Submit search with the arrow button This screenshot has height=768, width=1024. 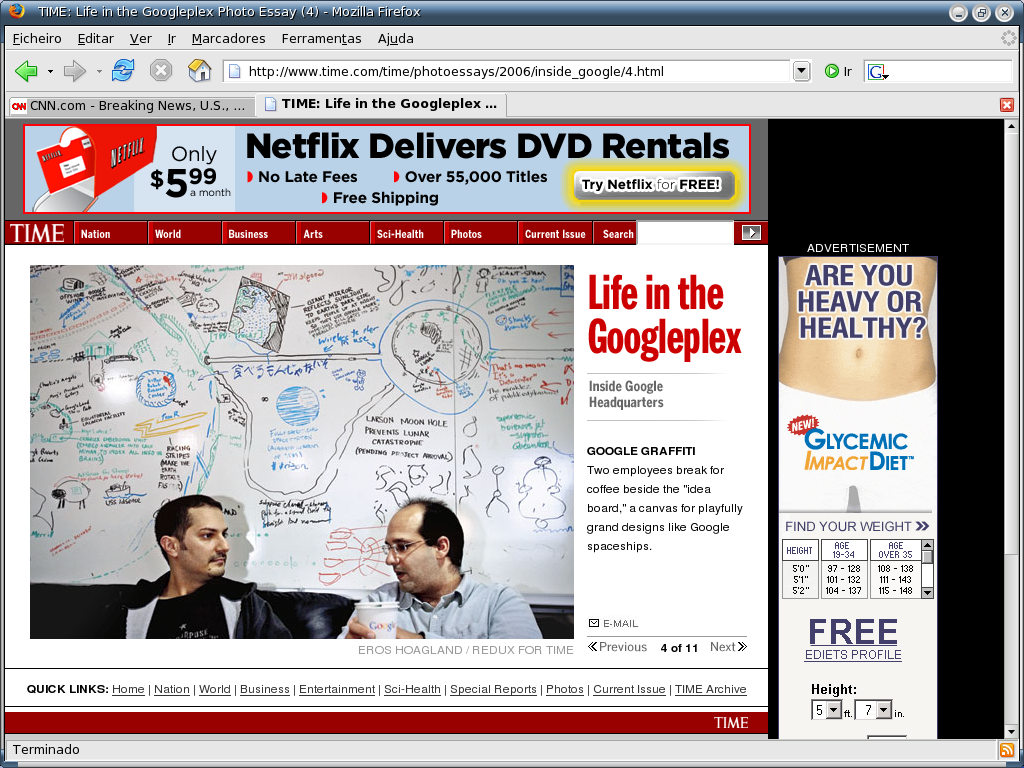(x=751, y=232)
